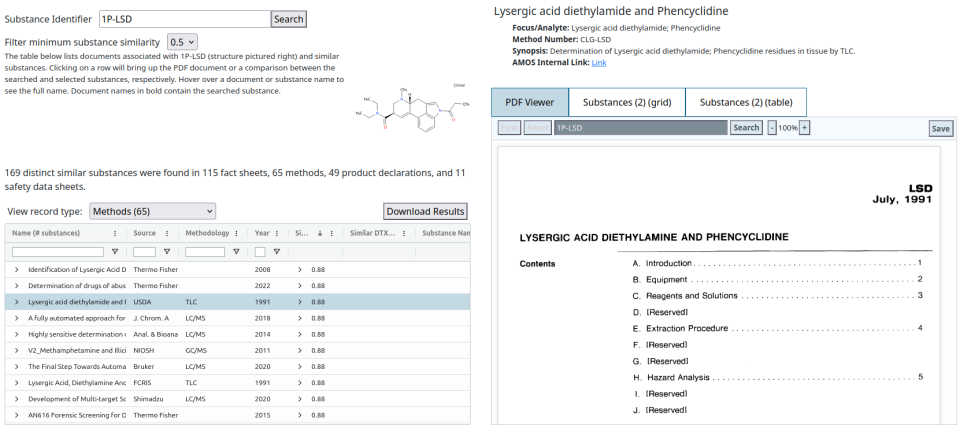Open the Methodology column filter funnel icon
This screenshot has height=429, width=960.
pyautogui.click(x=236, y=252)
